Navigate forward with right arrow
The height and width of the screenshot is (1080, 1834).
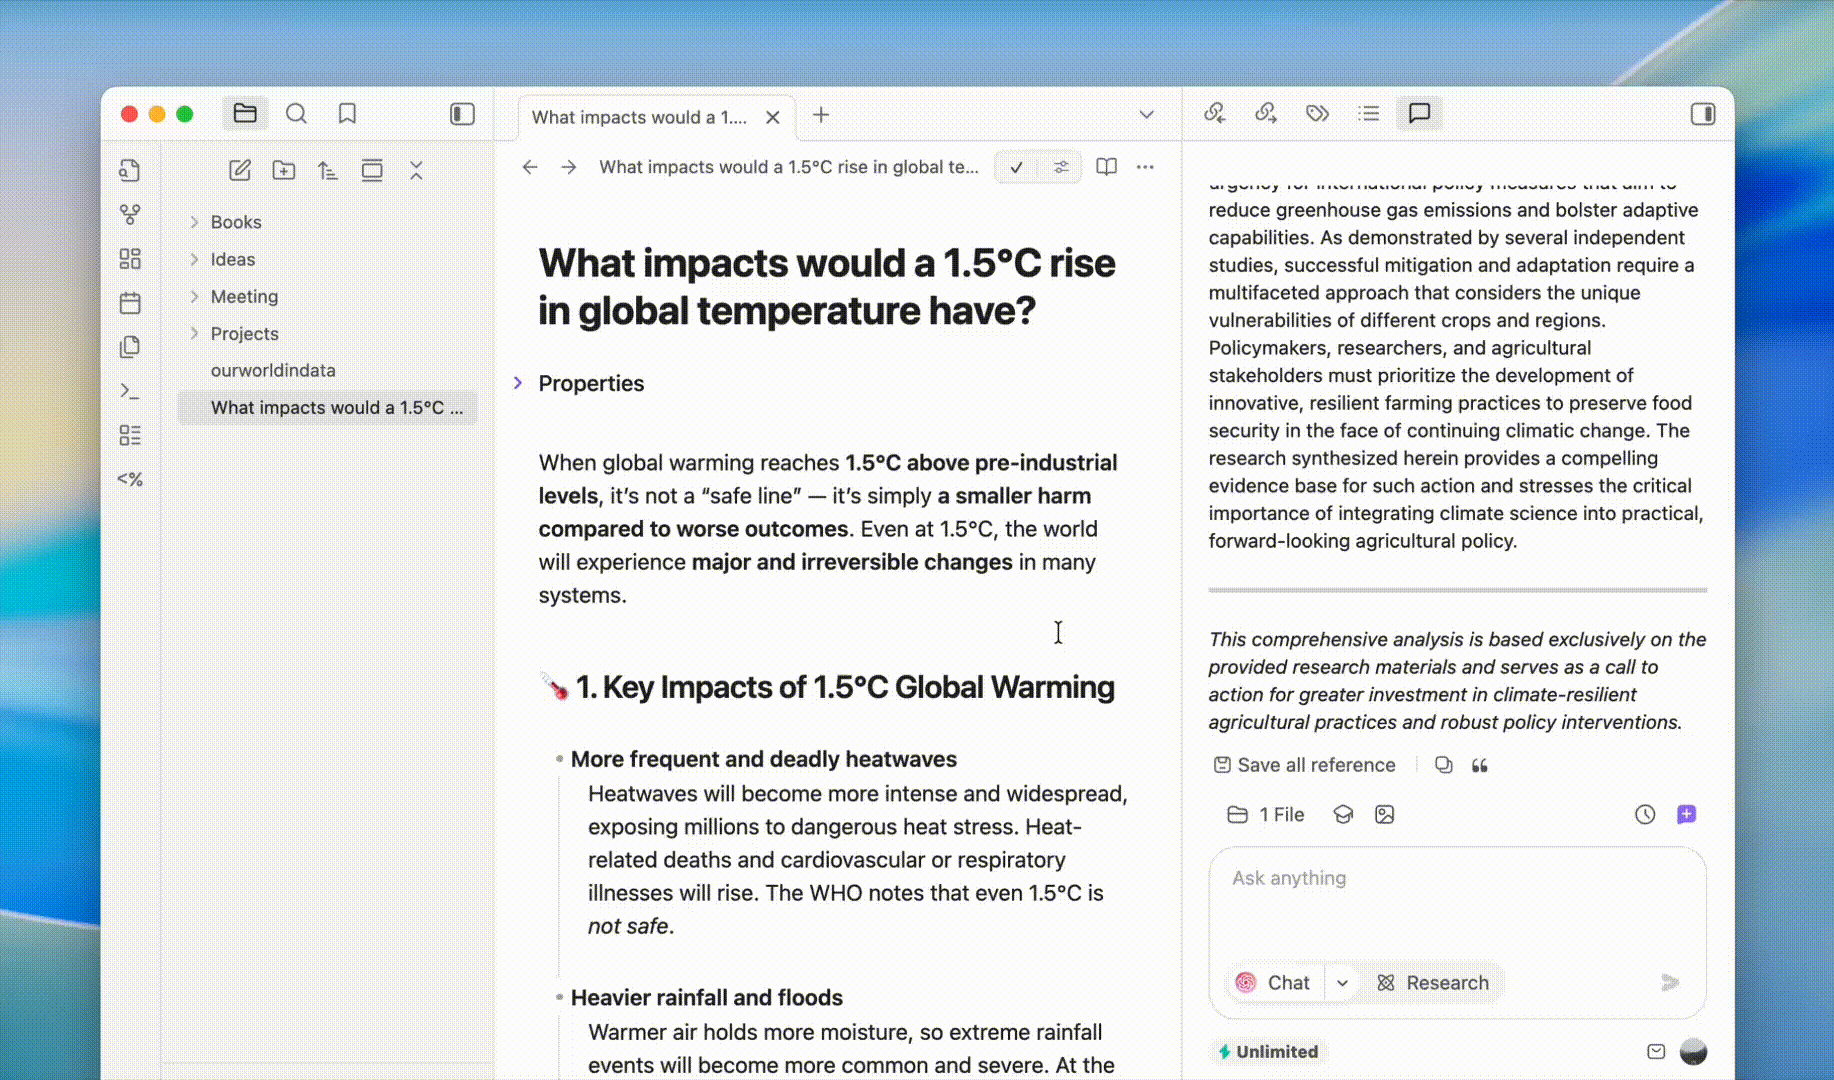pos(568,167)
